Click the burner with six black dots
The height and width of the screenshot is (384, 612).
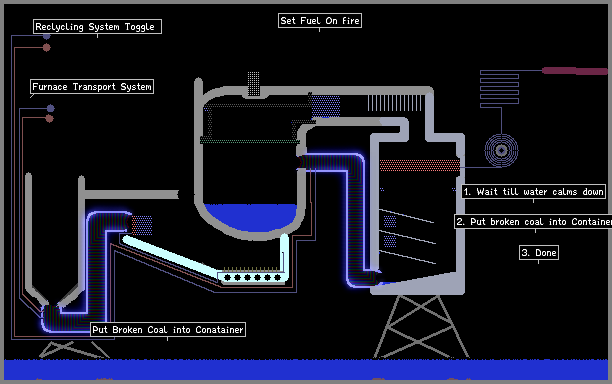[253, 277]
